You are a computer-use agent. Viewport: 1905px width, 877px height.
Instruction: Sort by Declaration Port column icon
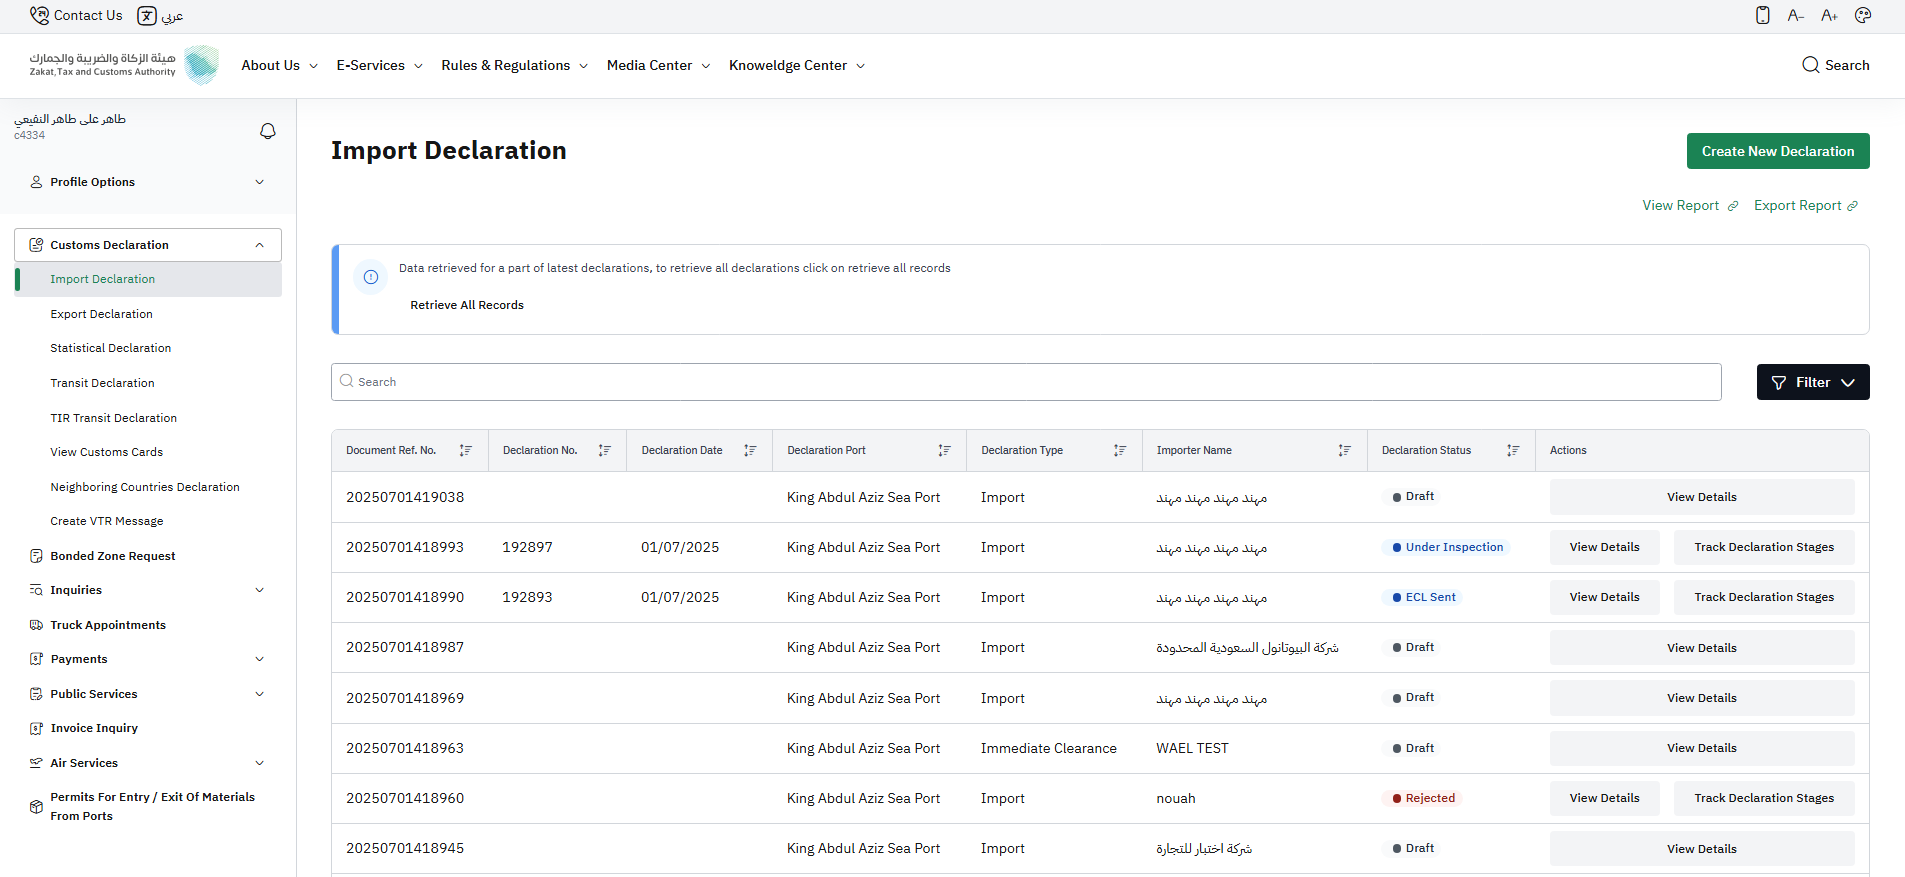click(944, 451)
